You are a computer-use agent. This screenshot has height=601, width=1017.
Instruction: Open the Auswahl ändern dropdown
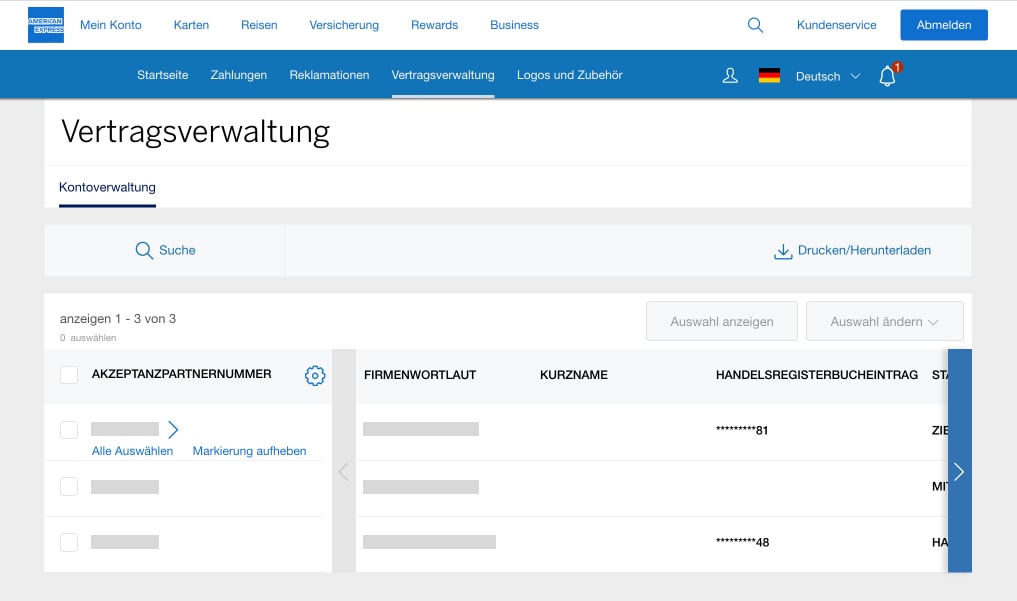(884, 321)
